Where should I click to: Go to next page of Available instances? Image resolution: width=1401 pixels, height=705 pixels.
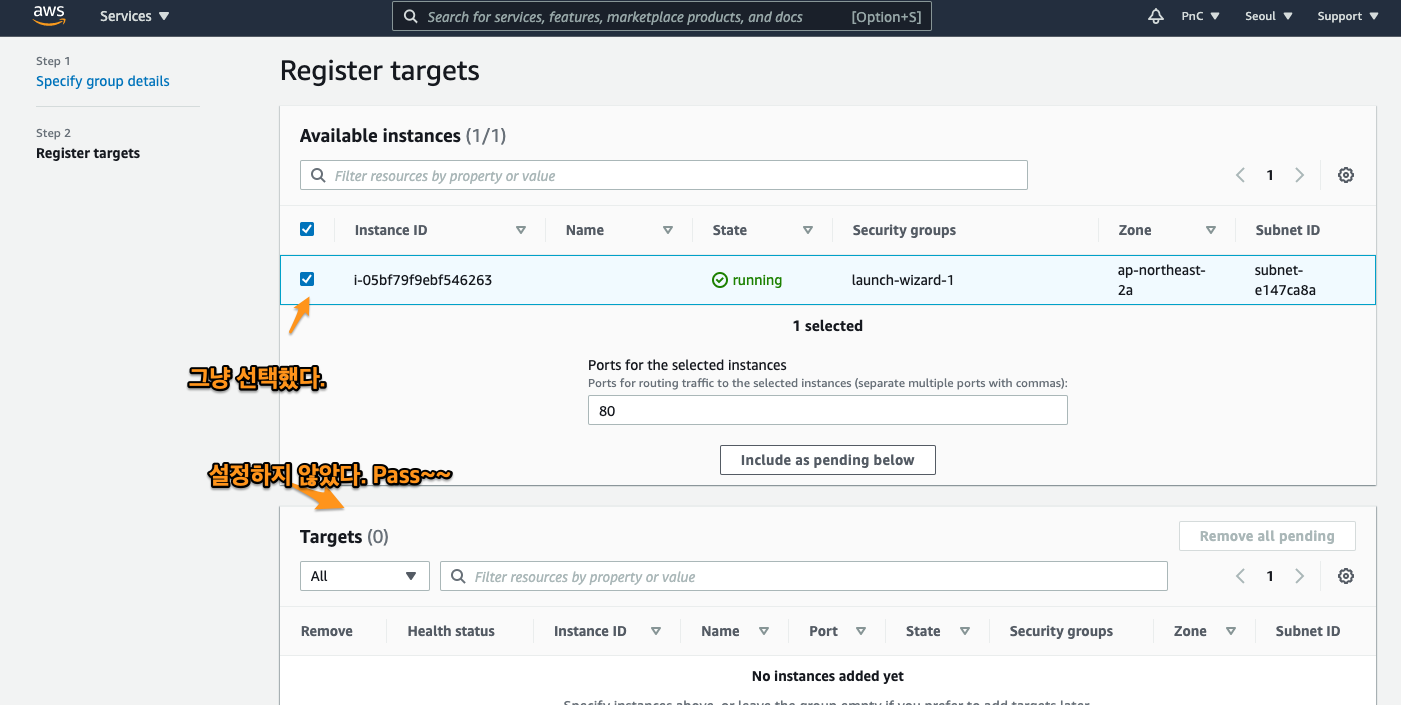(1300, 175)
